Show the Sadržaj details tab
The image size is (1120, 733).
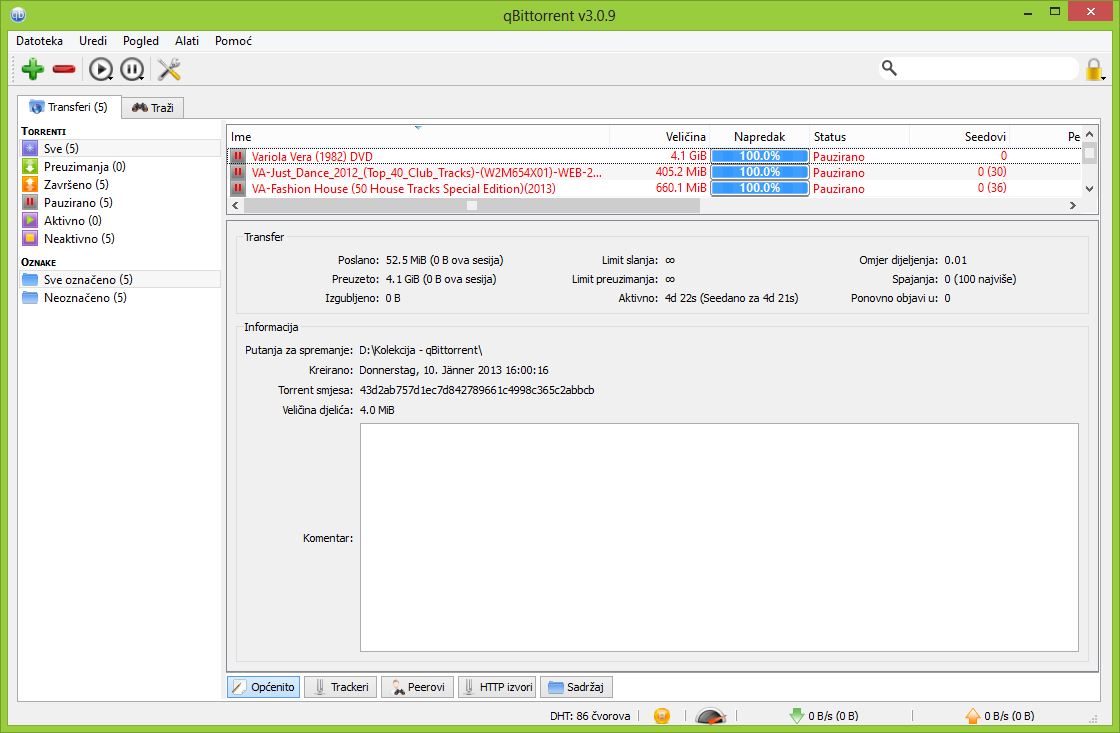tap(576, 687)
